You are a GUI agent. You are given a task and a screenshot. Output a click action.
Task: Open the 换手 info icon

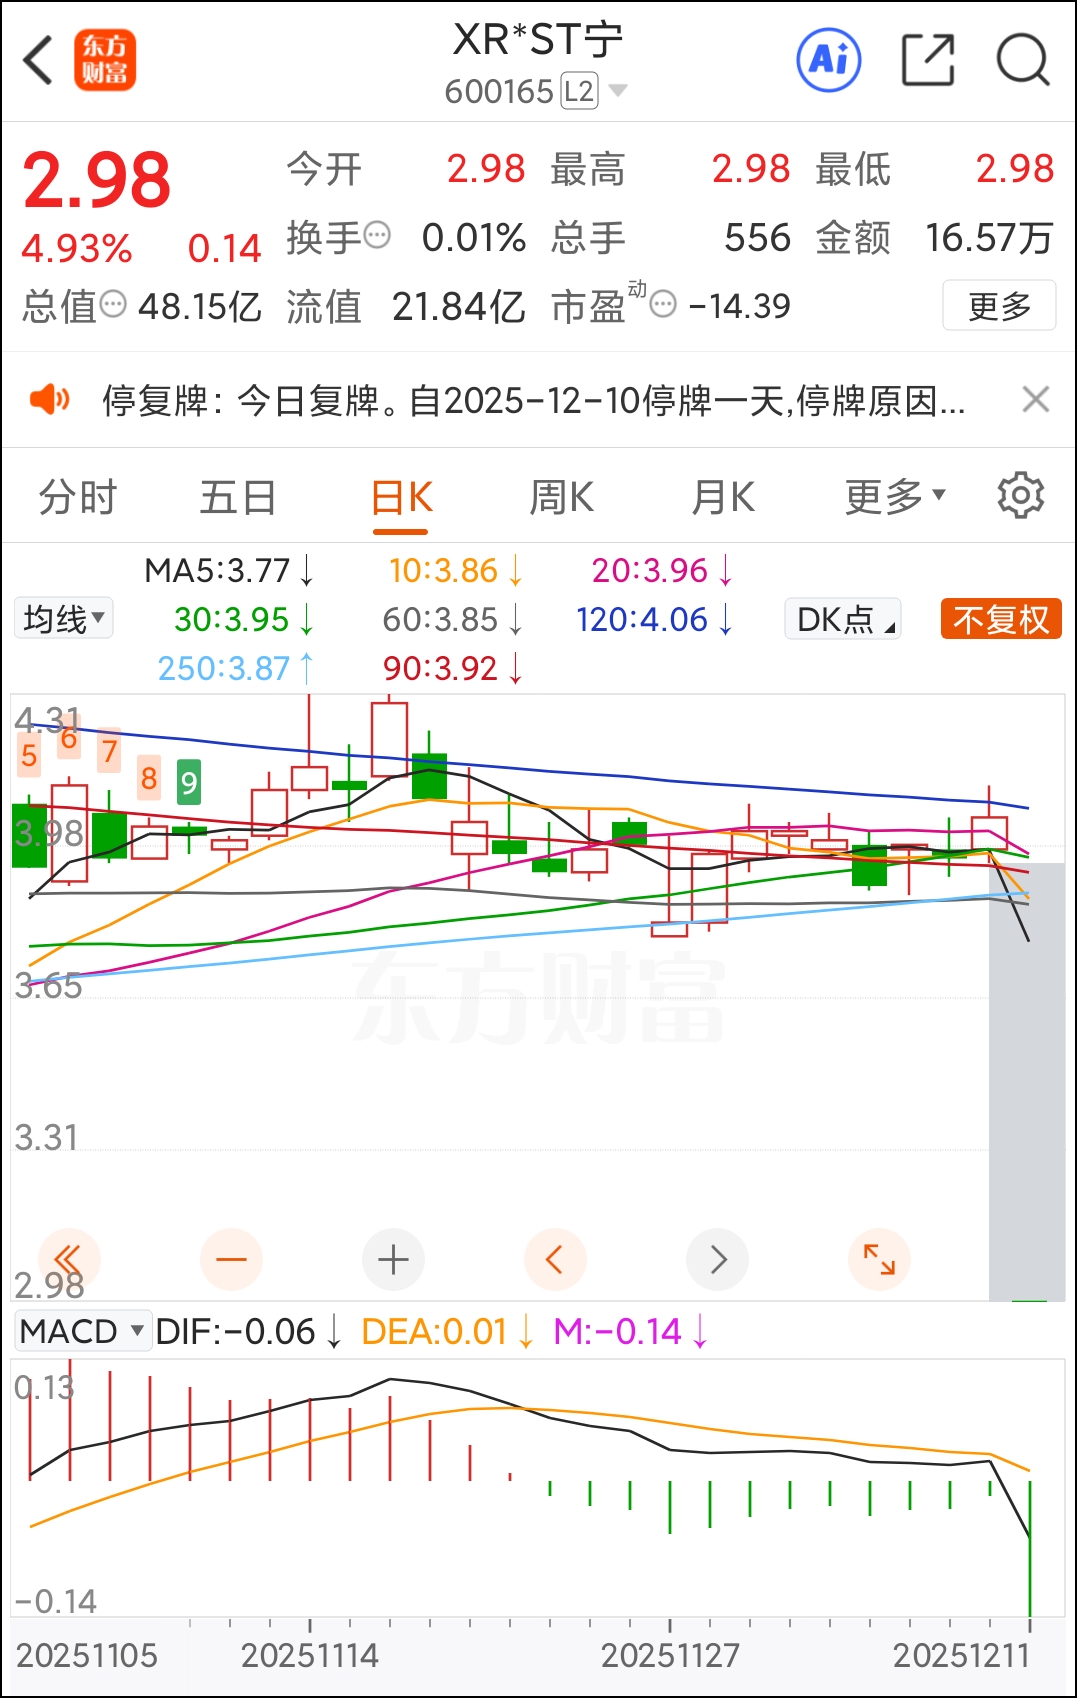pyautogui.click(x=377, y=236)
